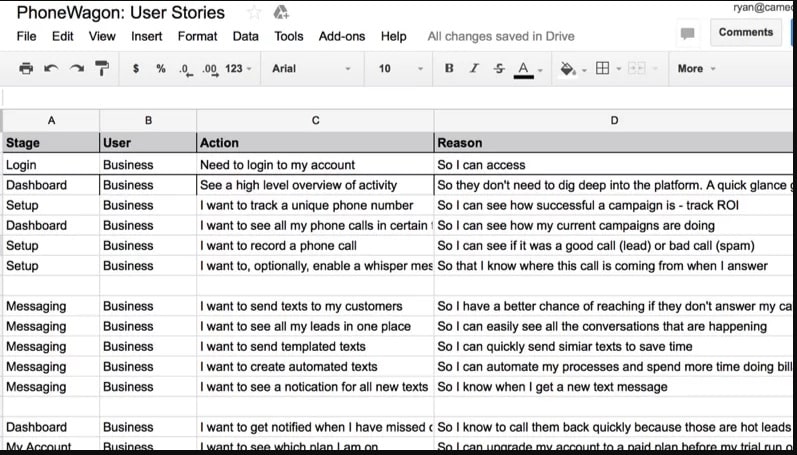Open the Insert menu
The image size is (797, 455).
[146, 37]
